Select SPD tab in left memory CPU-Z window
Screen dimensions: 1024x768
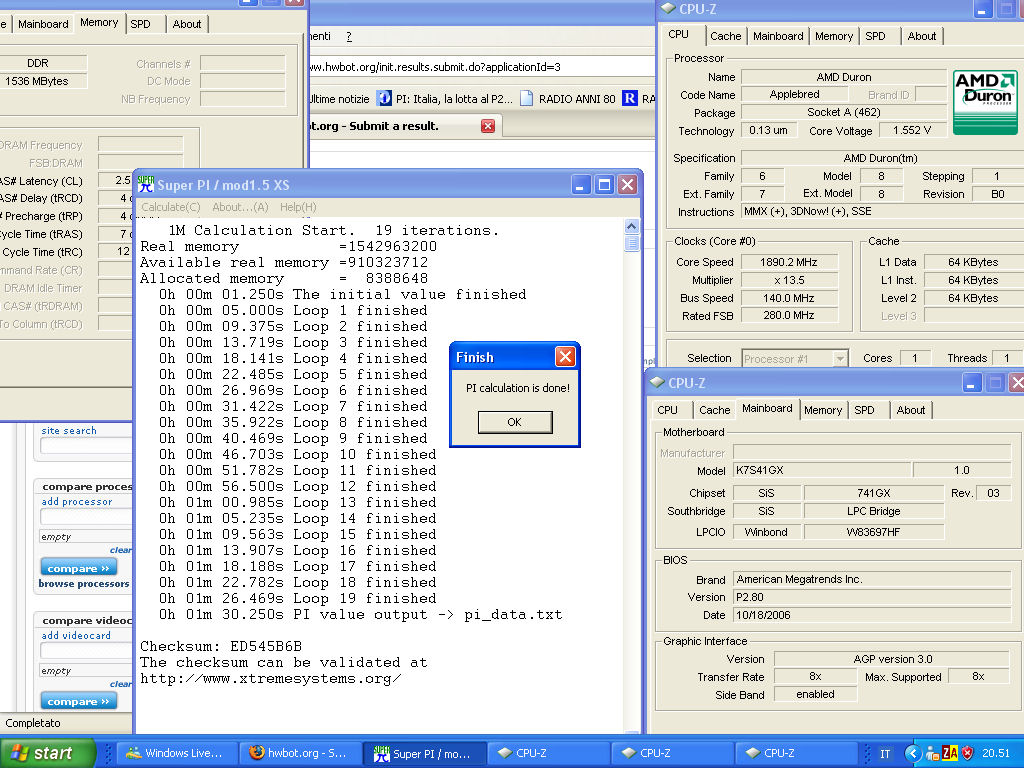tap(140, 24)
